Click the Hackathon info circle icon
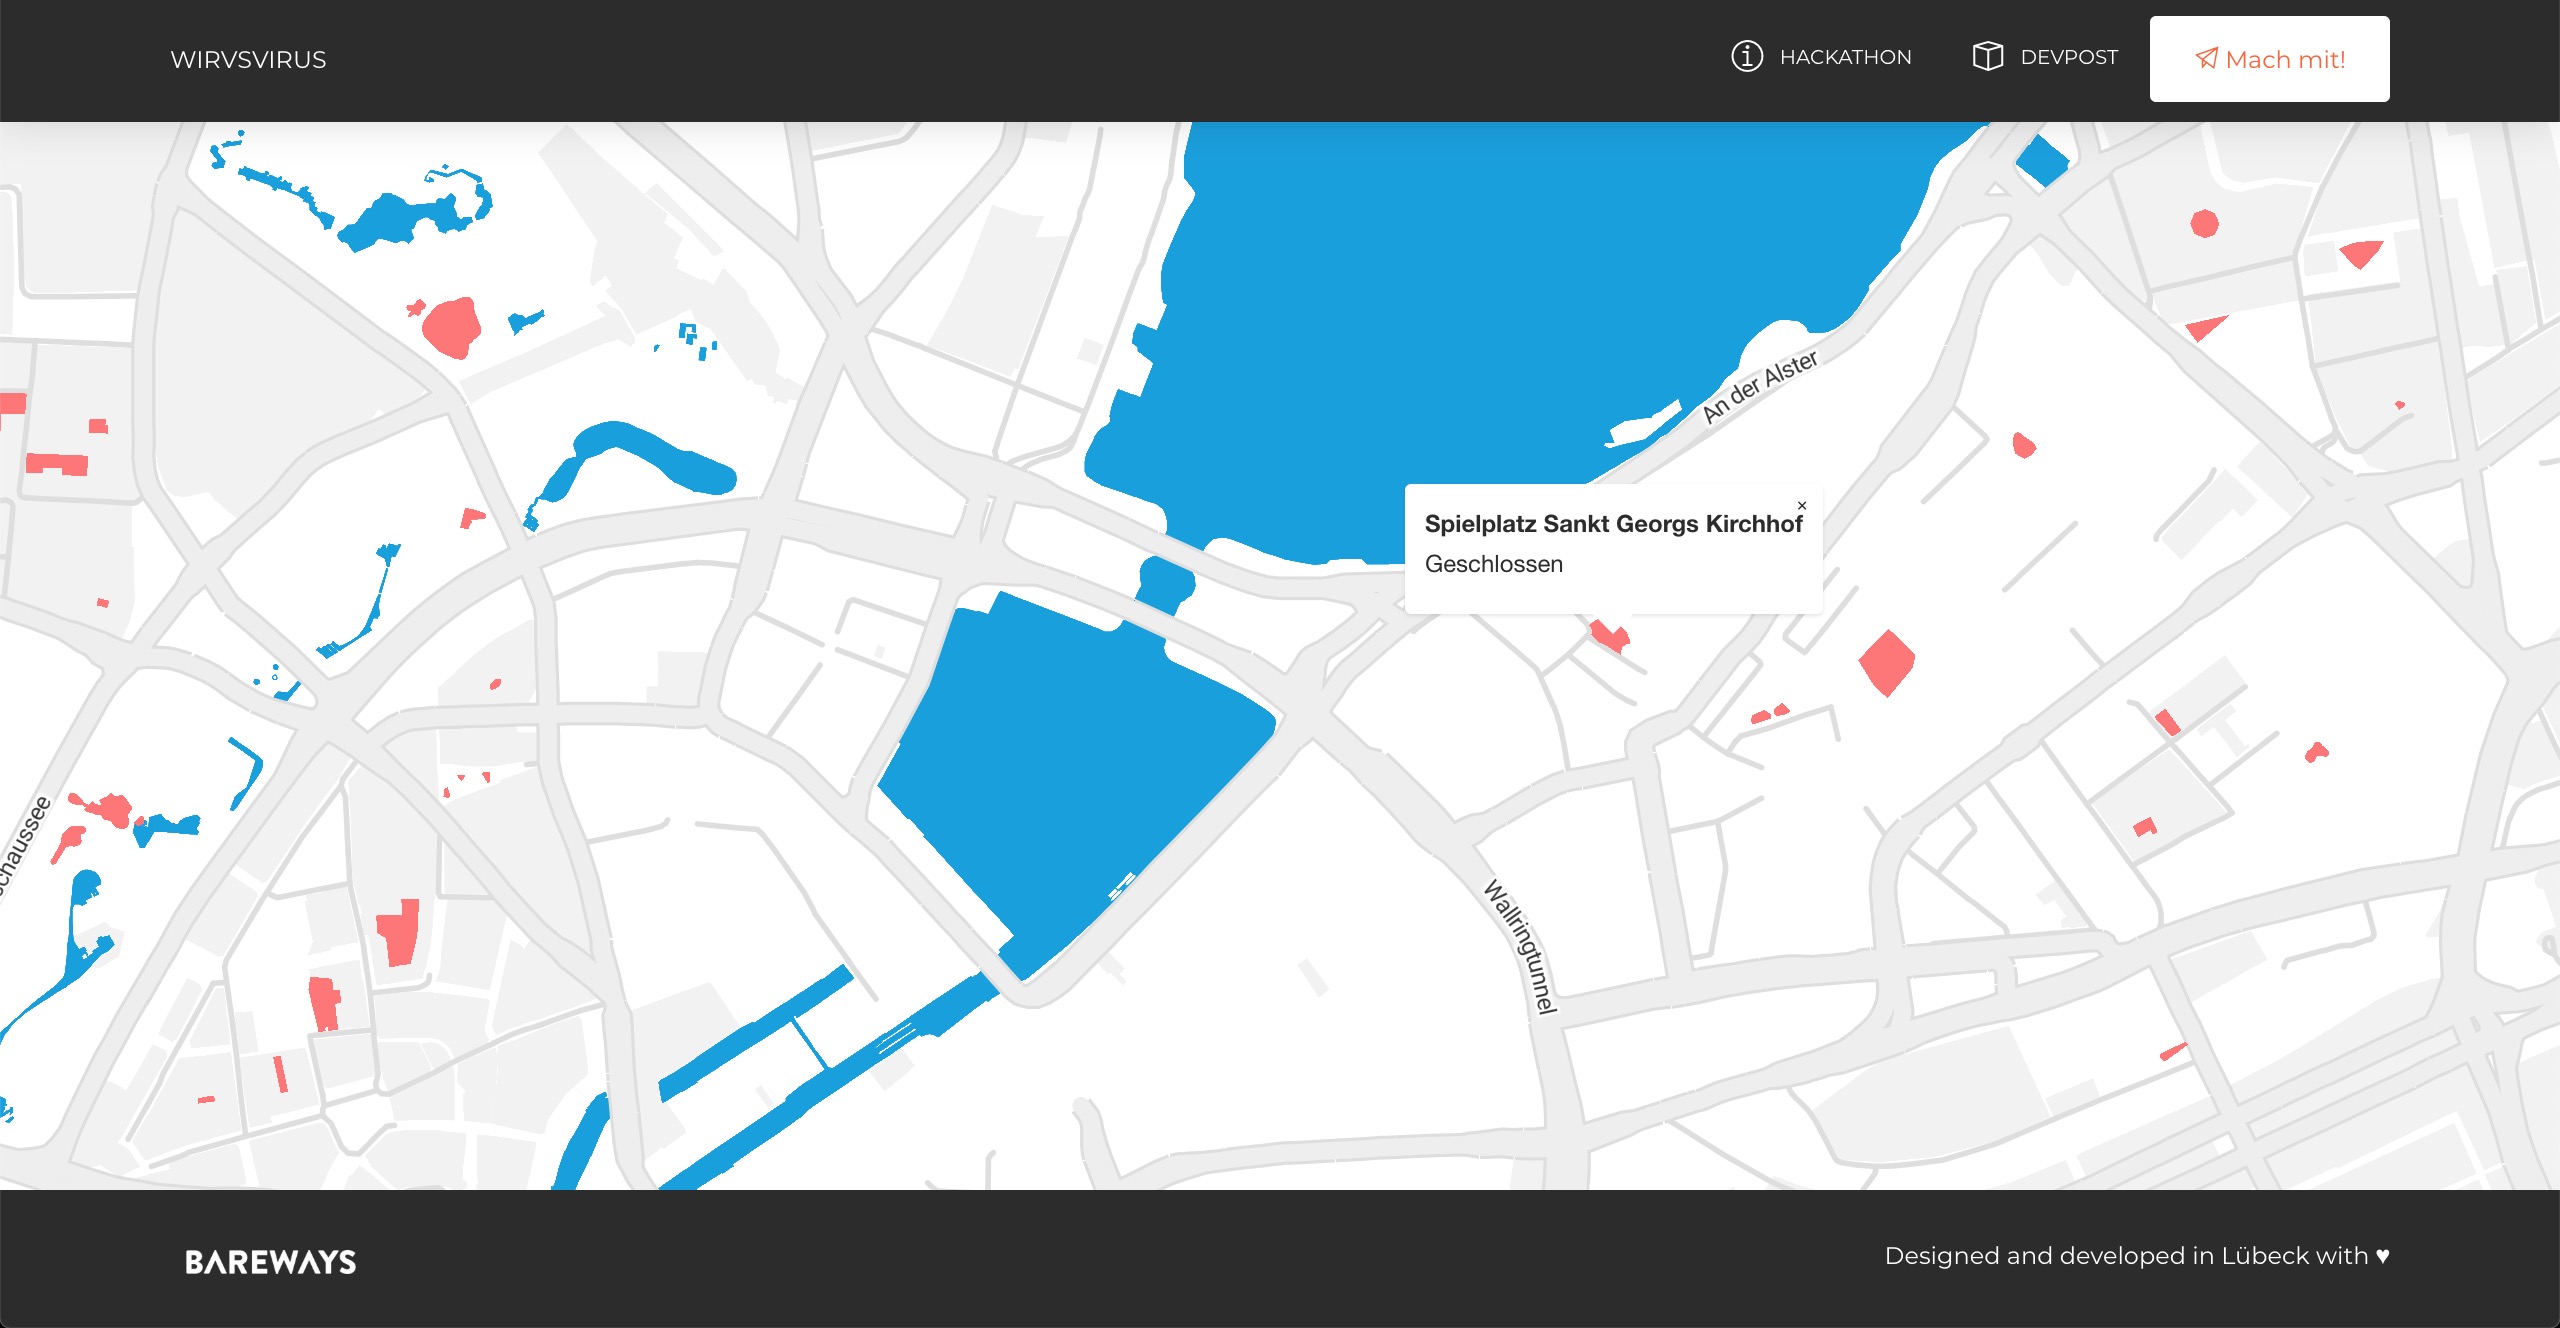Screen dimensions: 2560x1328 (1746, 56)
